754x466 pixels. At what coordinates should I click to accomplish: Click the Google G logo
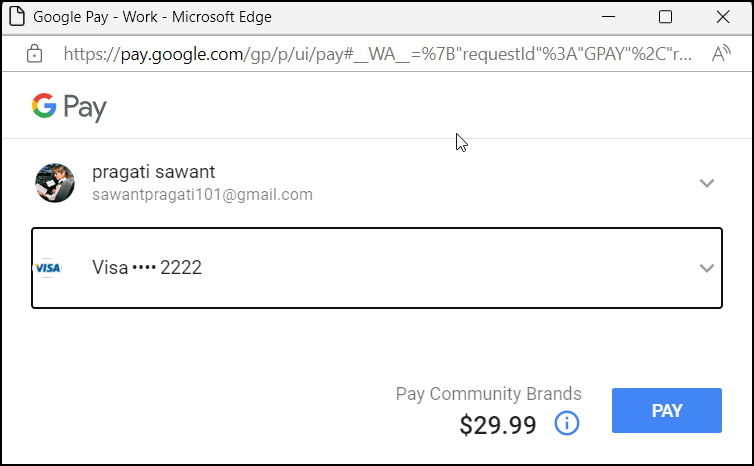(43, 106)
